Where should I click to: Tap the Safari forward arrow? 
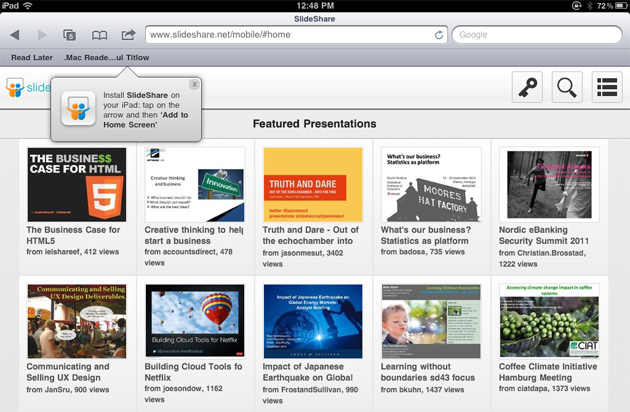[x=42, y=35]
